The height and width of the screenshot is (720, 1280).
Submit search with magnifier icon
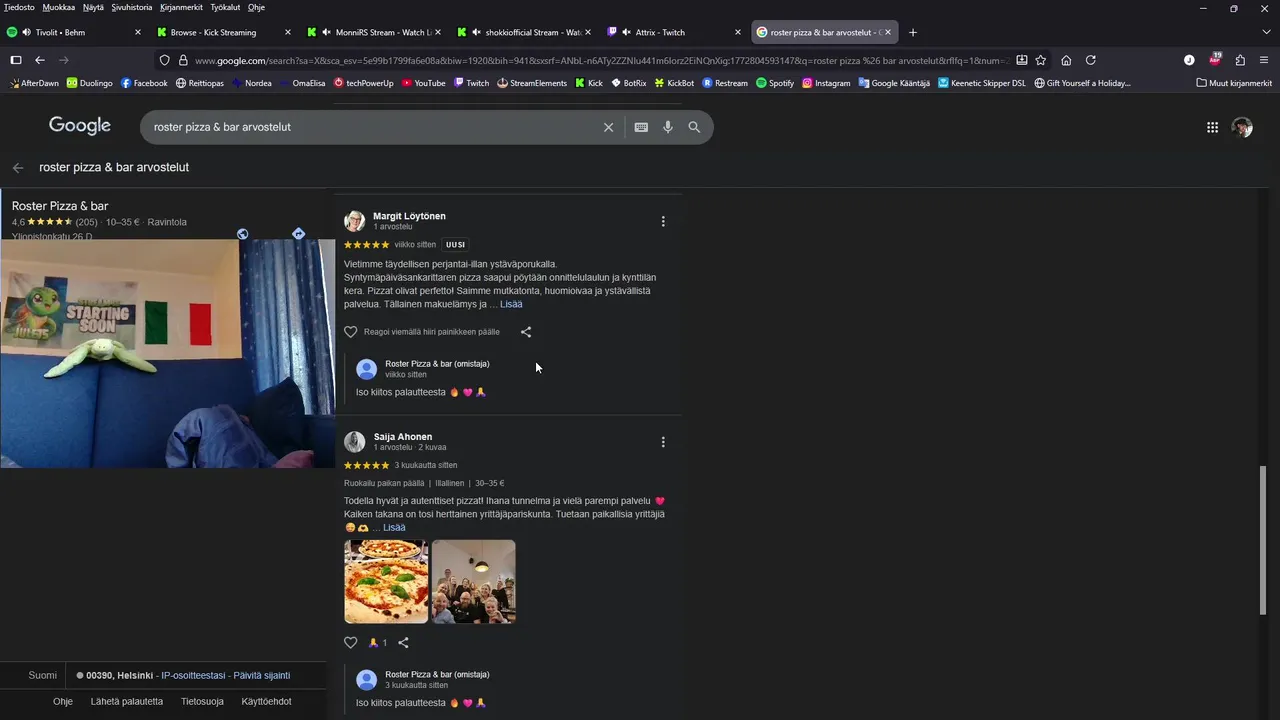[694, 127]
